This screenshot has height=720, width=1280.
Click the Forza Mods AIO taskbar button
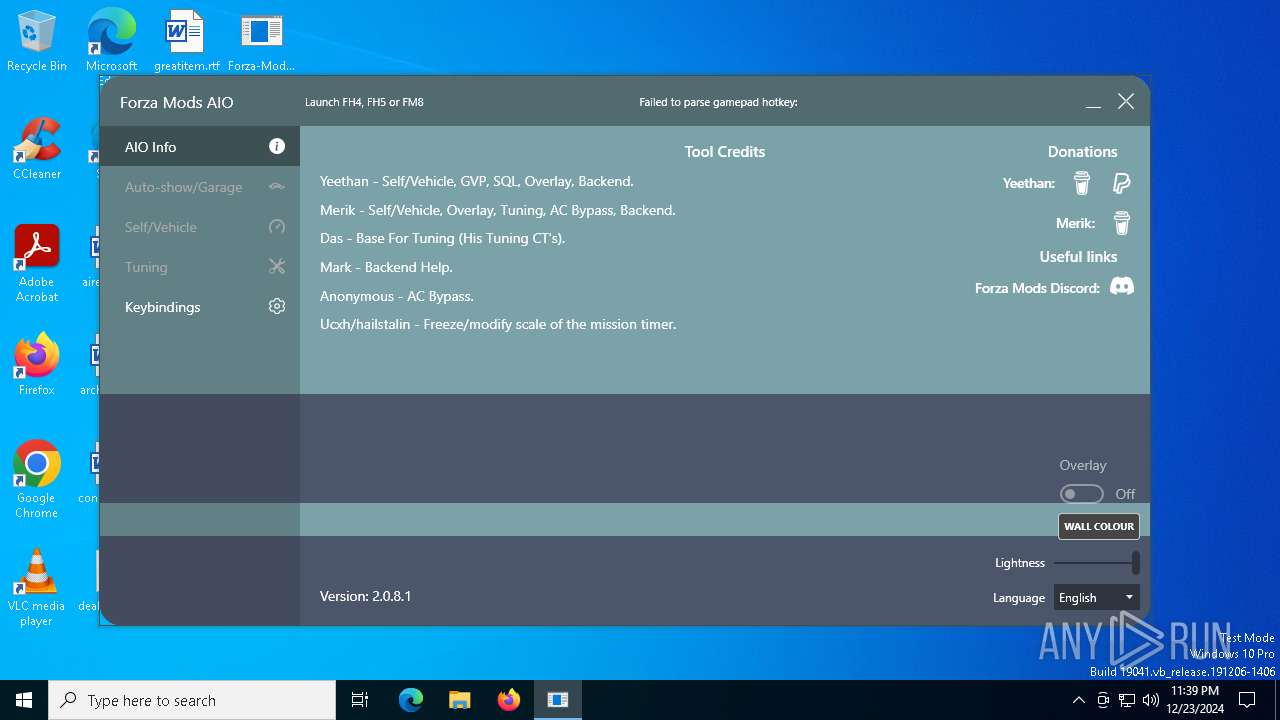[x=558, y=700]
